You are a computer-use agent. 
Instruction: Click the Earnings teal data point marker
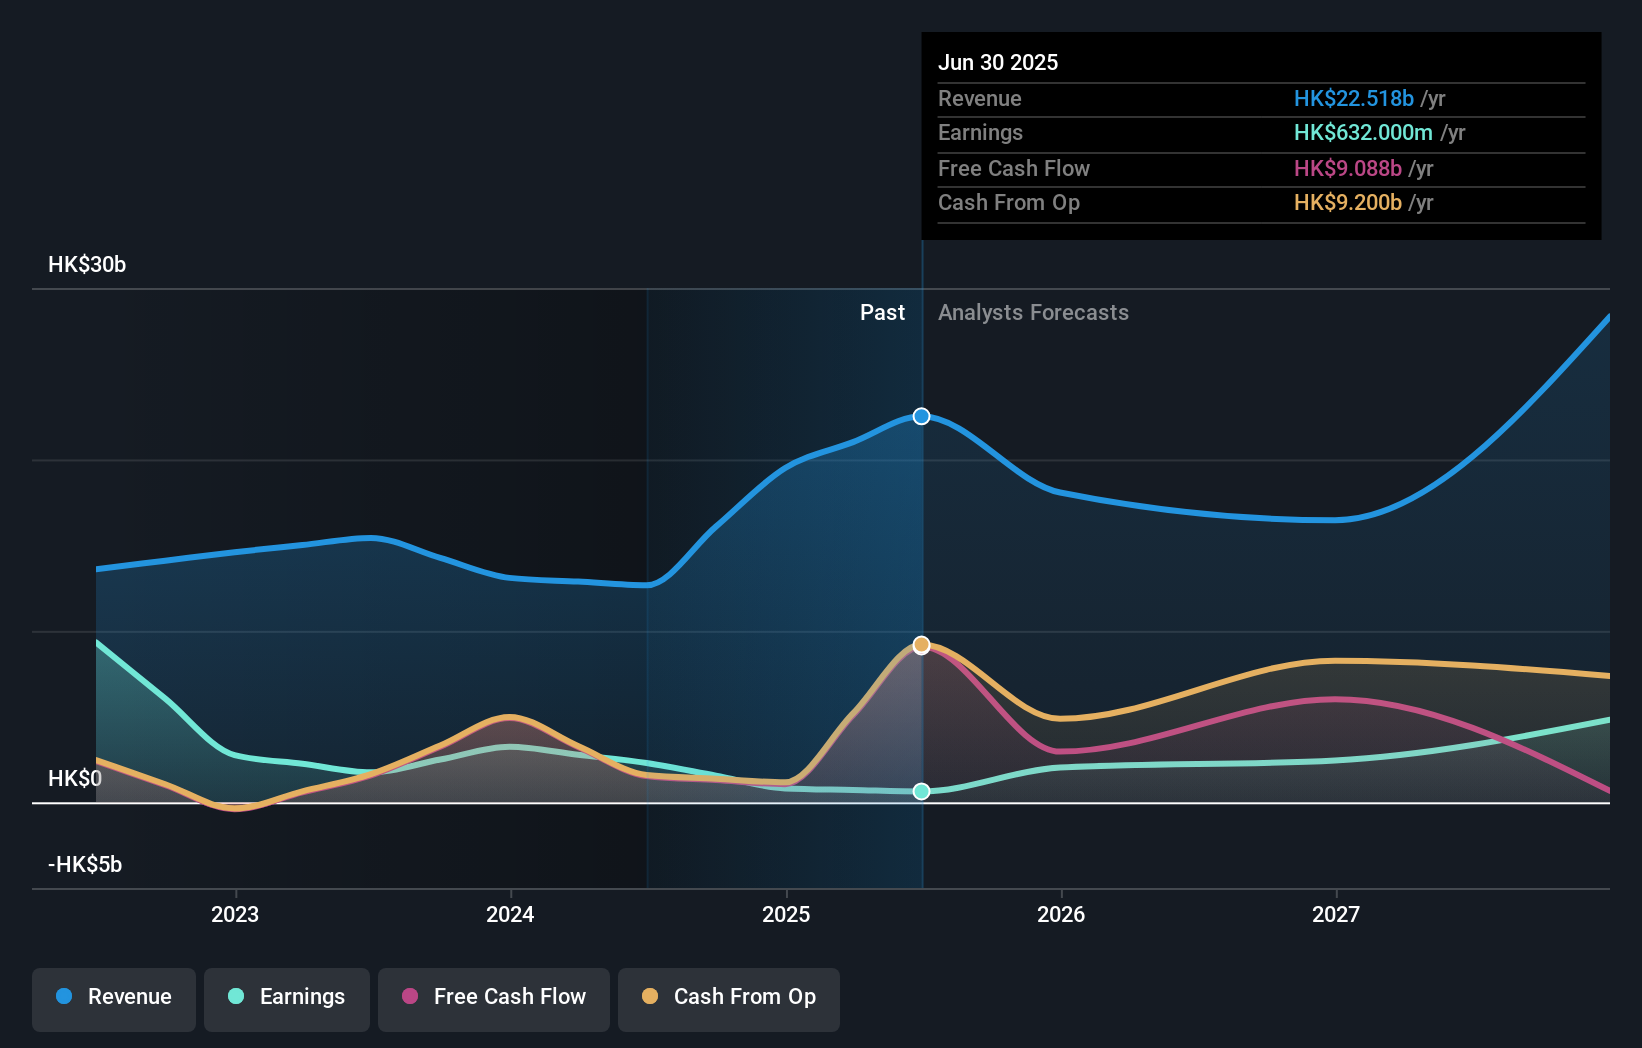point(922,791)
